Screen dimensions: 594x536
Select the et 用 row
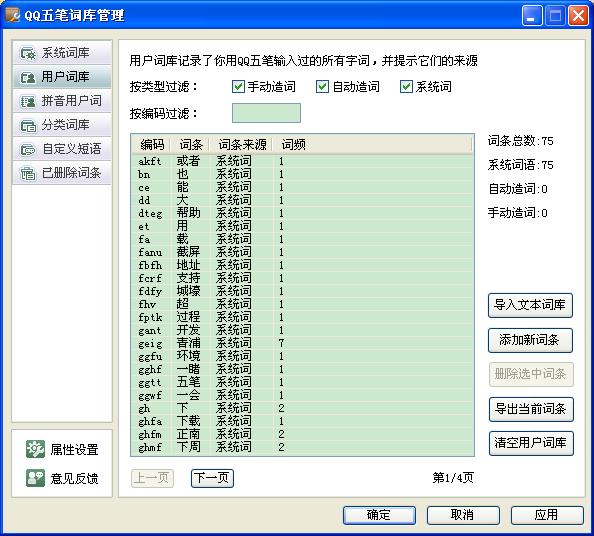(x=303, y=226)
